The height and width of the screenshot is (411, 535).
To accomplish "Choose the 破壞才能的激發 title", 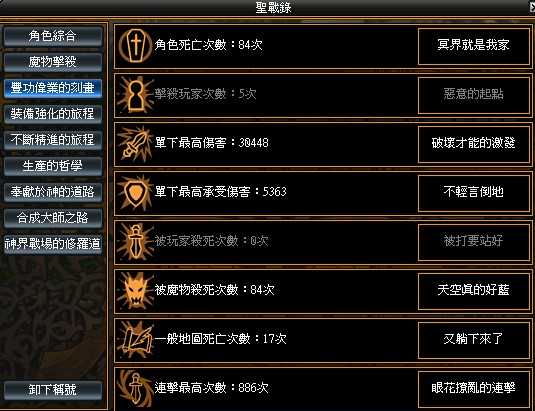I will click(x=474, y=144).
